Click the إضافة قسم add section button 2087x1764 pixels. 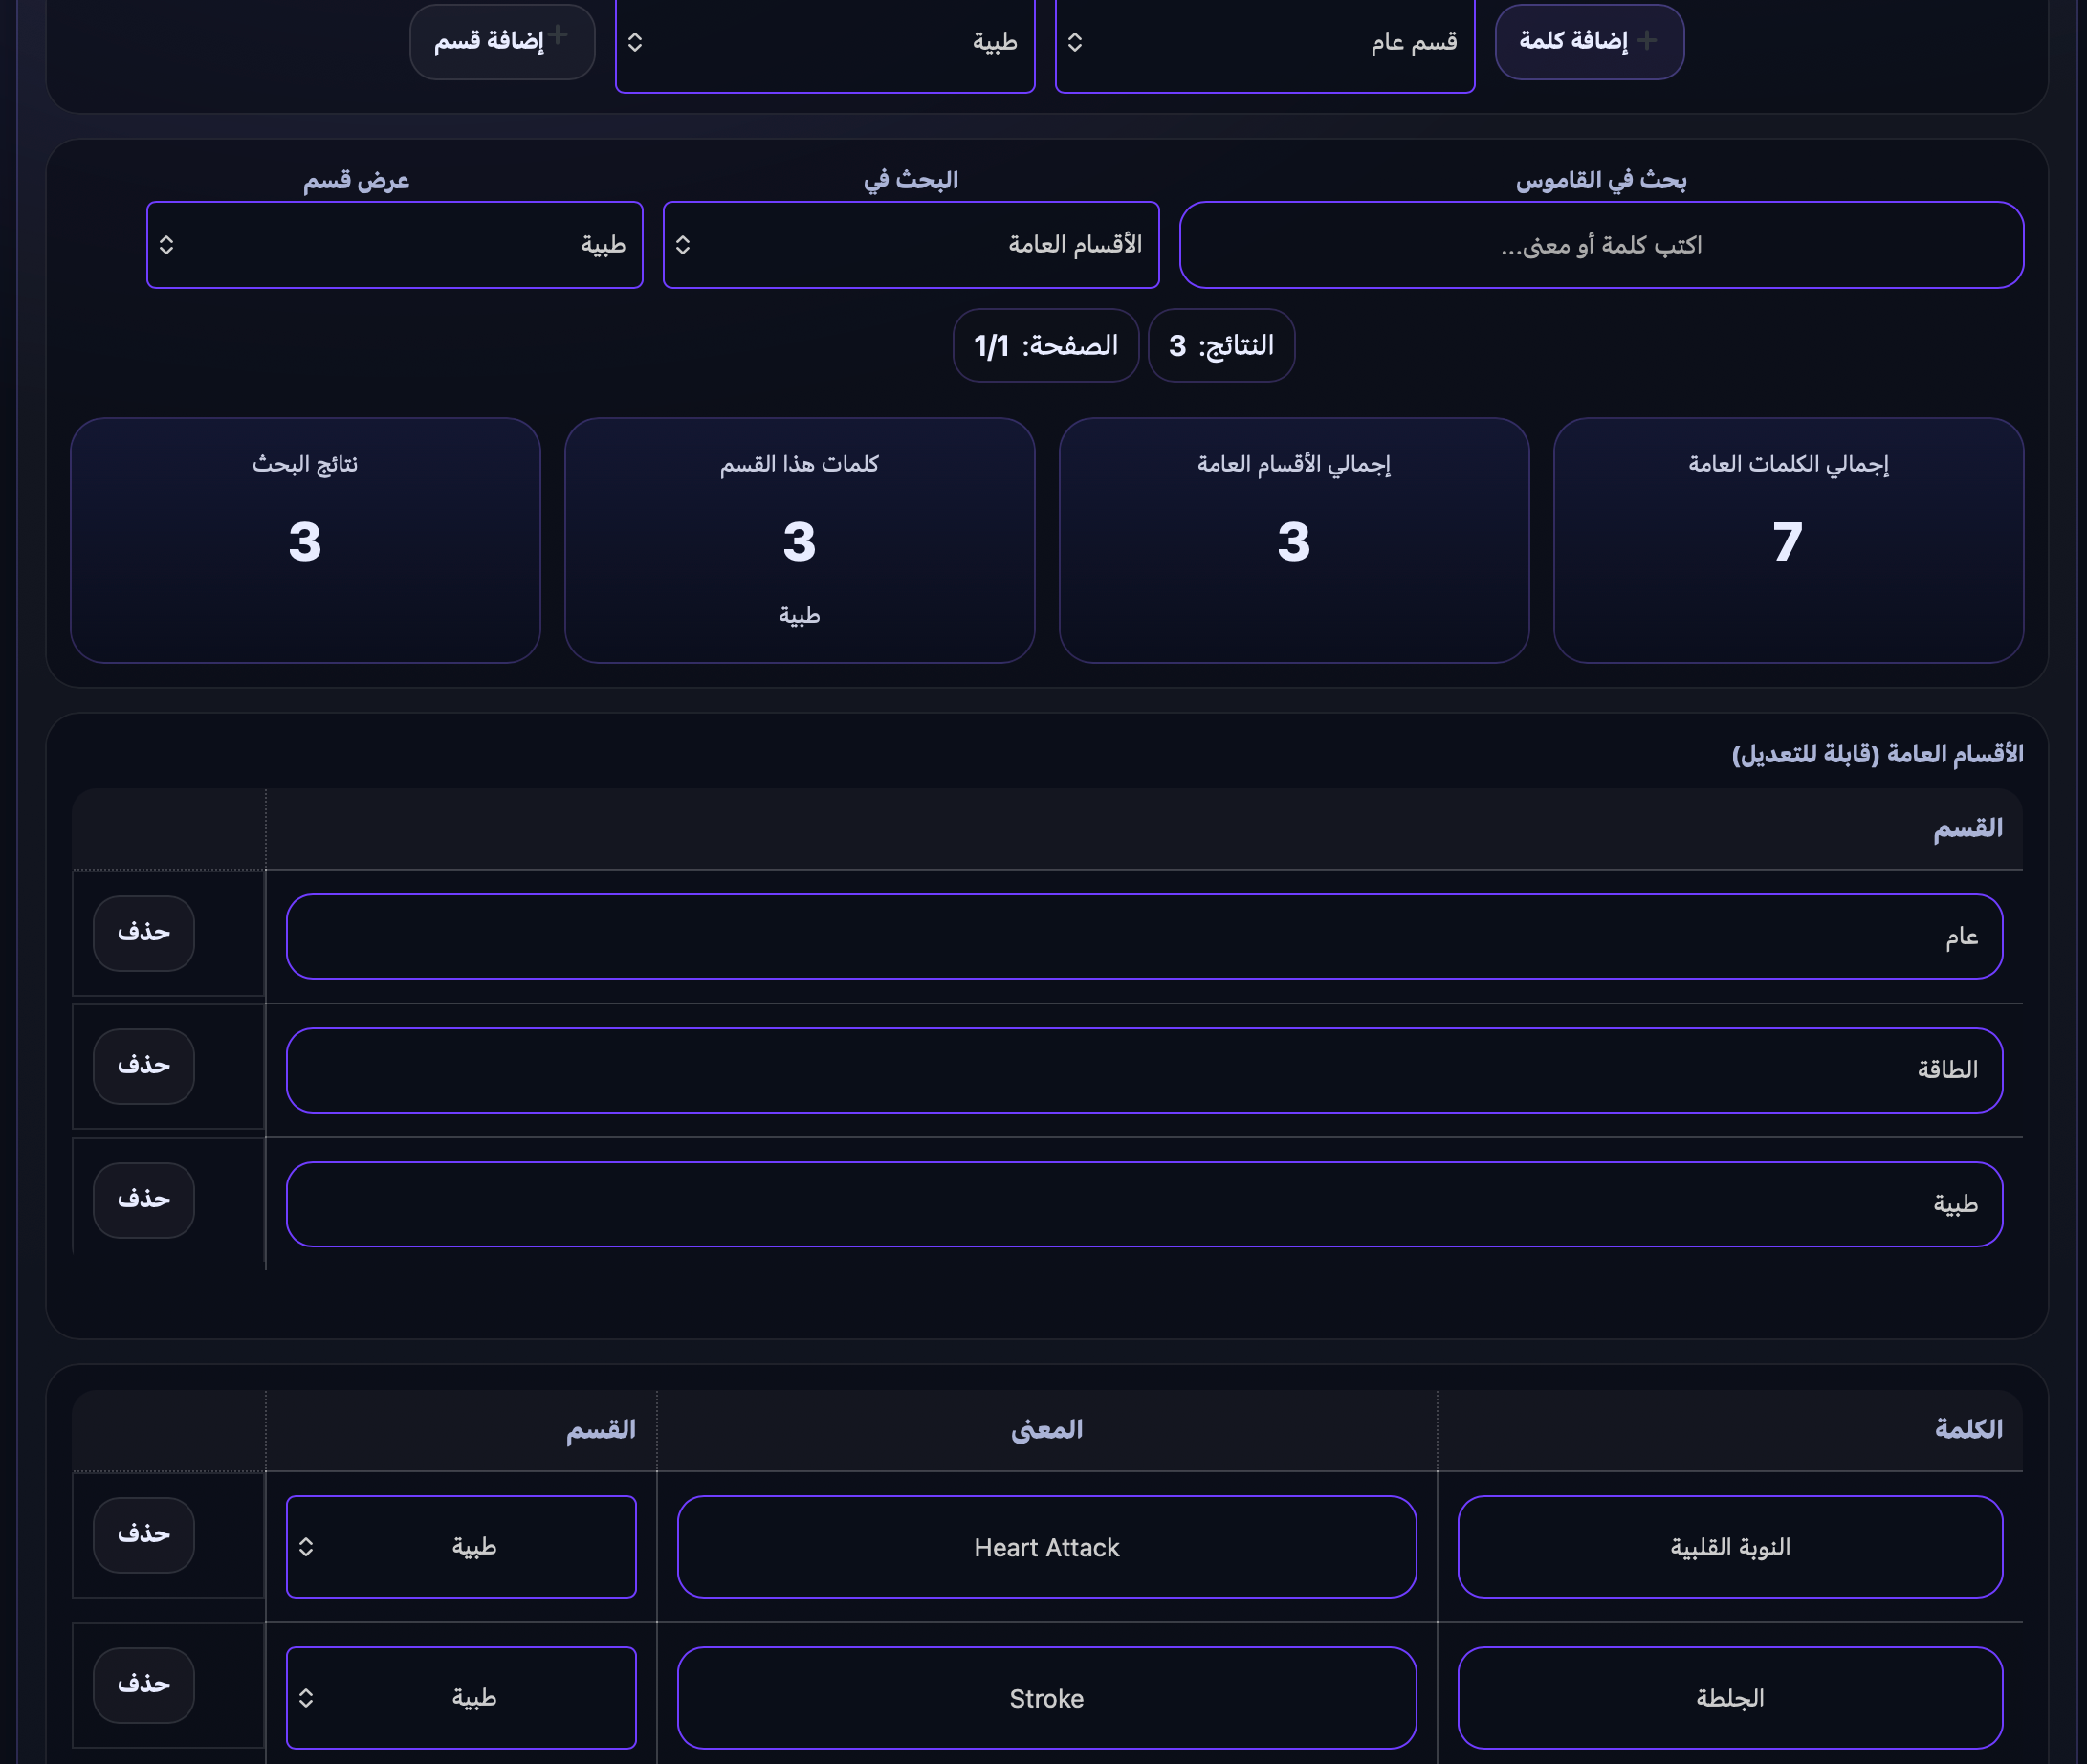(x=502, y=41)
